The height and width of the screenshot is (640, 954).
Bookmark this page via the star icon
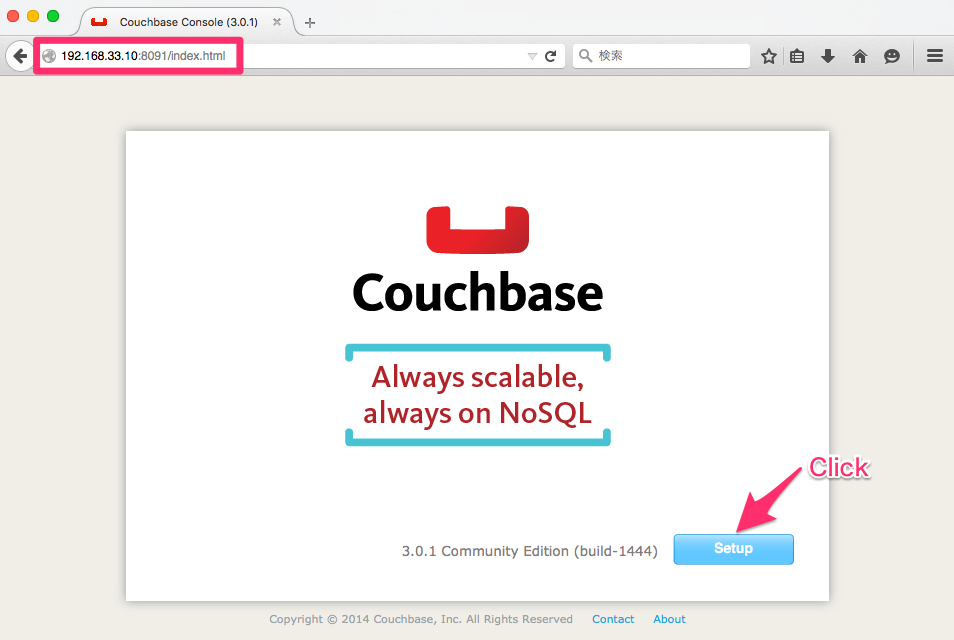point(768,56)
